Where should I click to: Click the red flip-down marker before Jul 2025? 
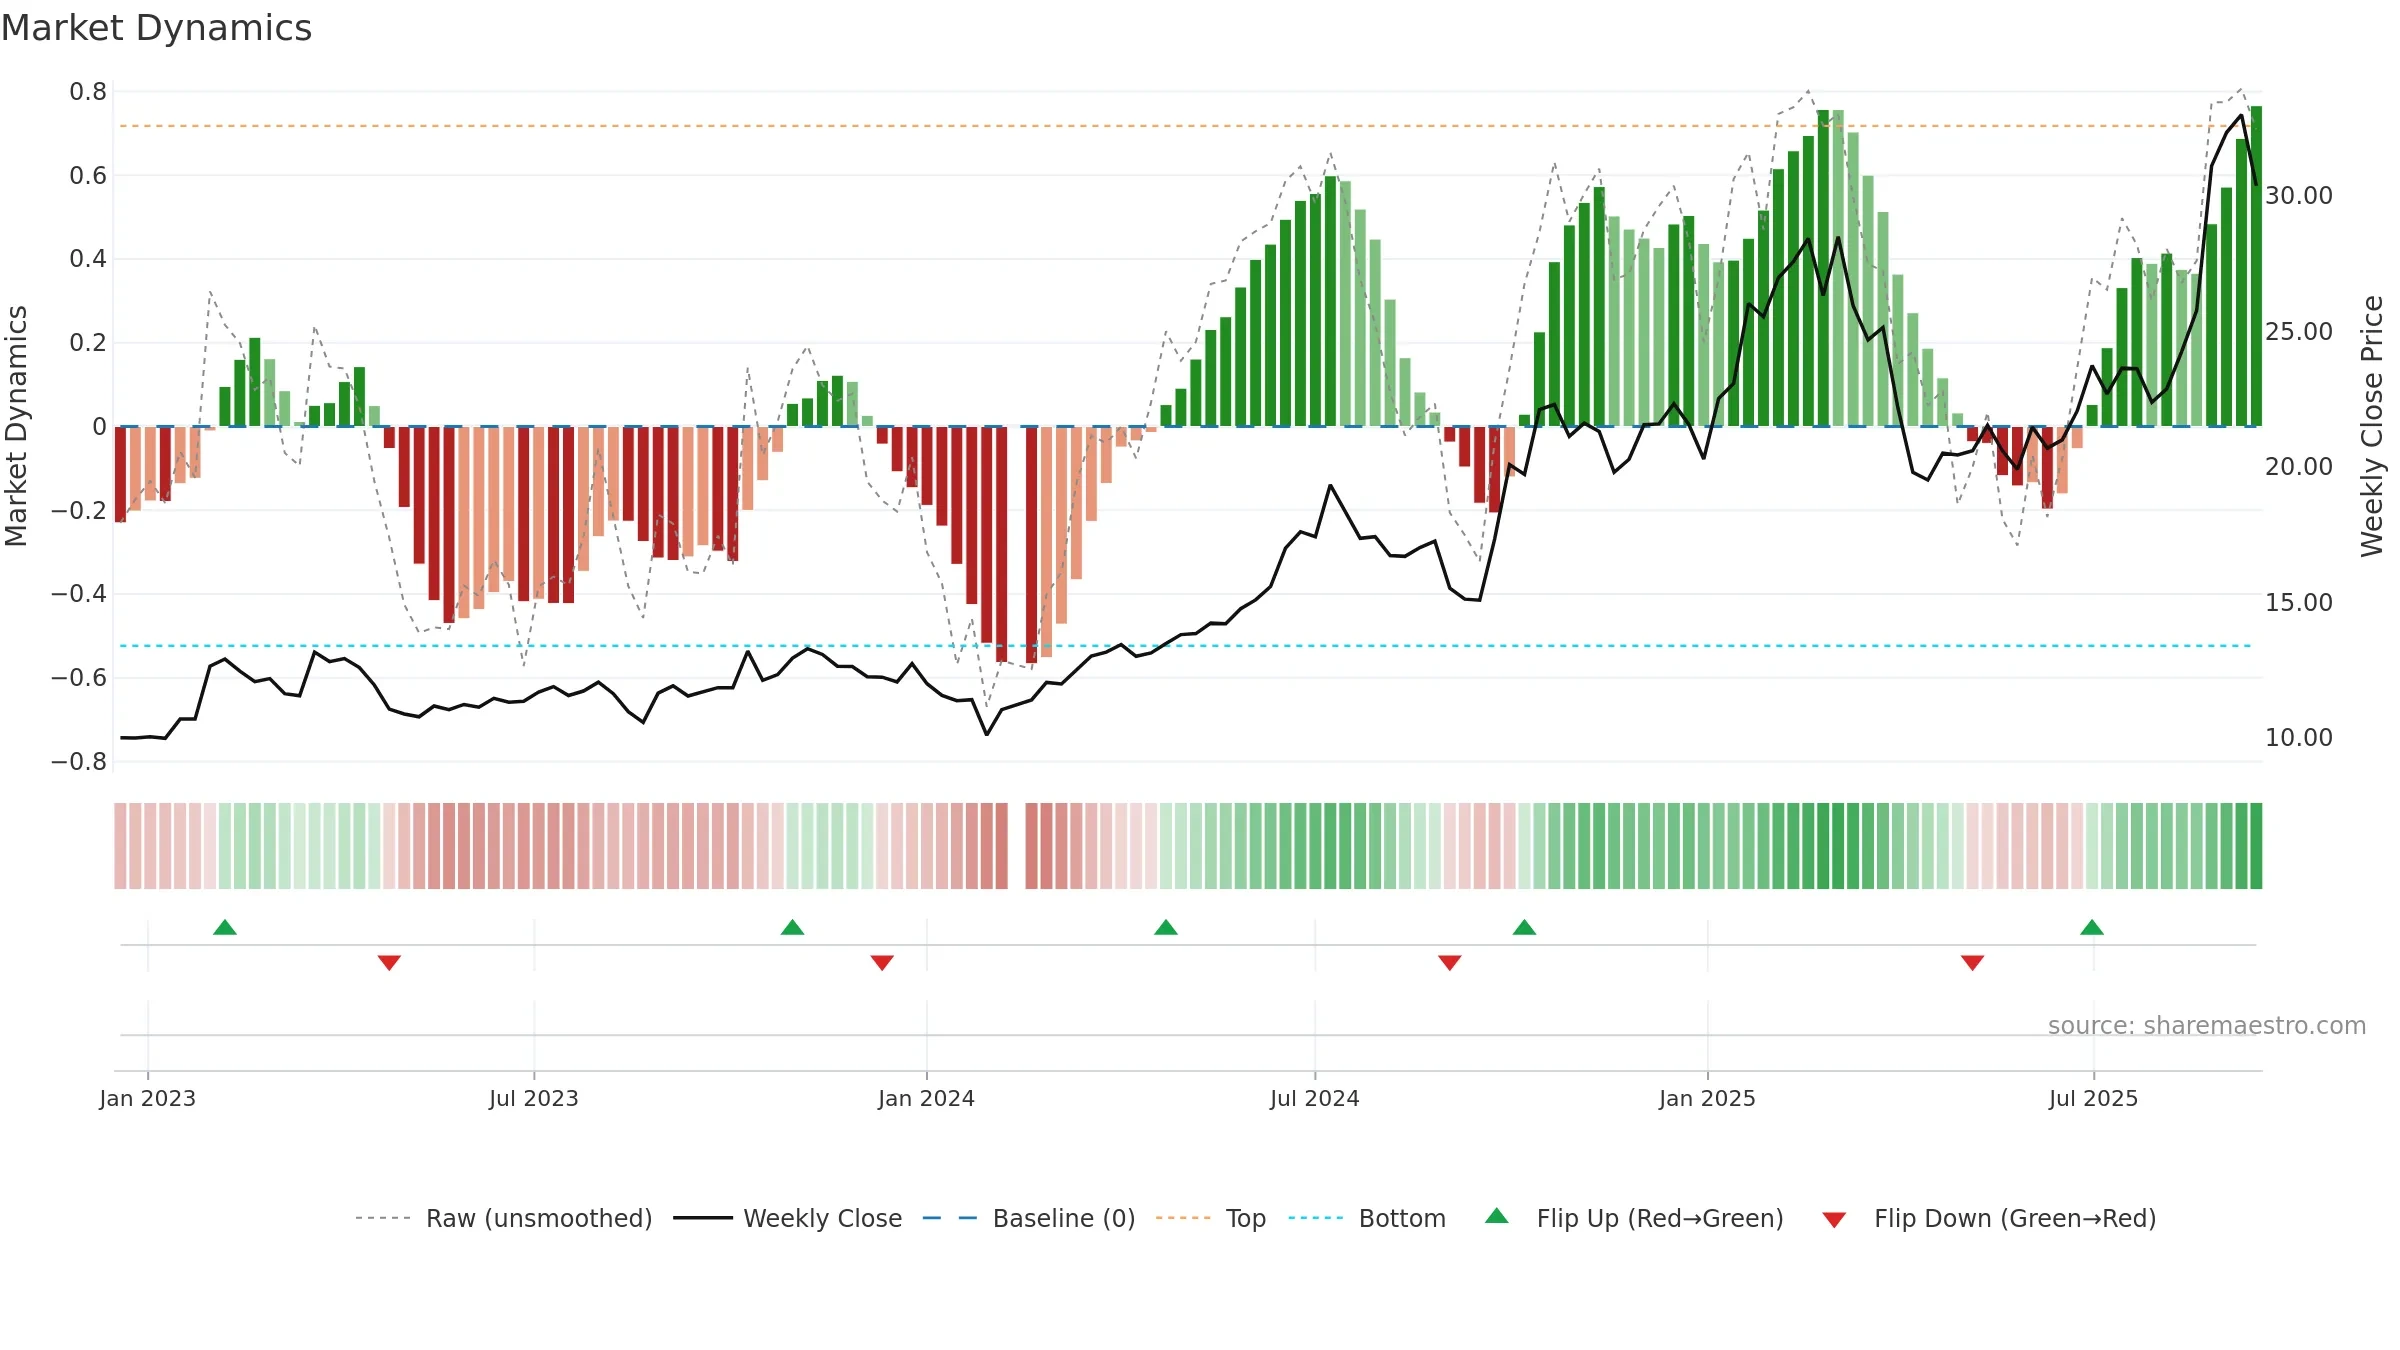coord(1972,963)
